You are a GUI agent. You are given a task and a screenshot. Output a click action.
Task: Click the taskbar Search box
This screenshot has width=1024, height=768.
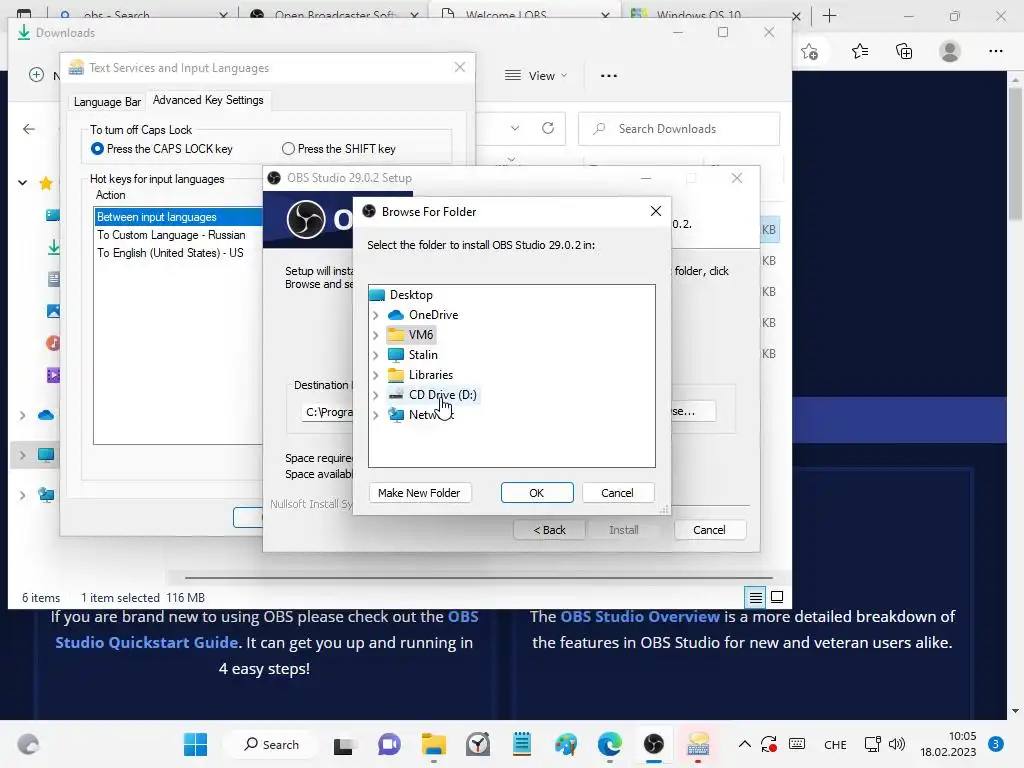(272, 744)
